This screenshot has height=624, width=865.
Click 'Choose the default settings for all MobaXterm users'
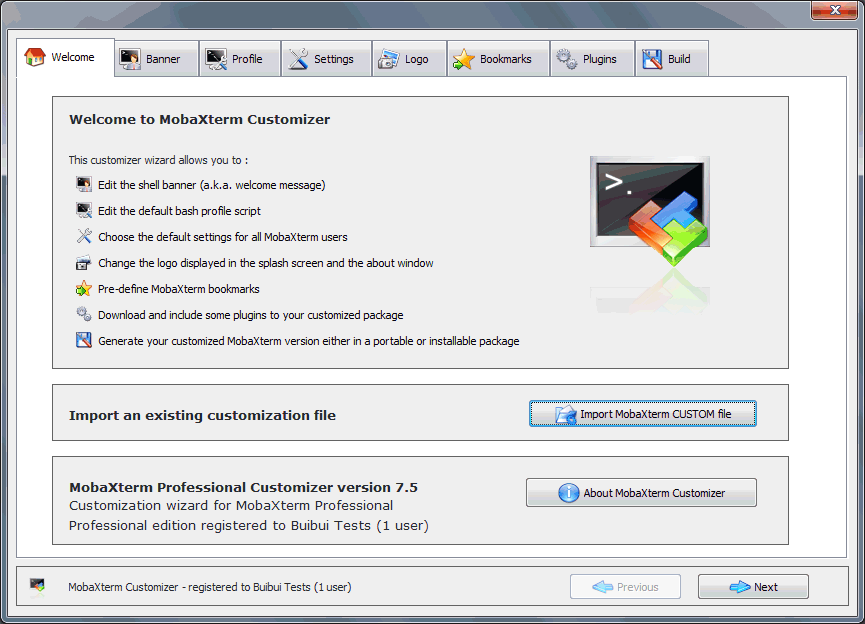point(223,237)
